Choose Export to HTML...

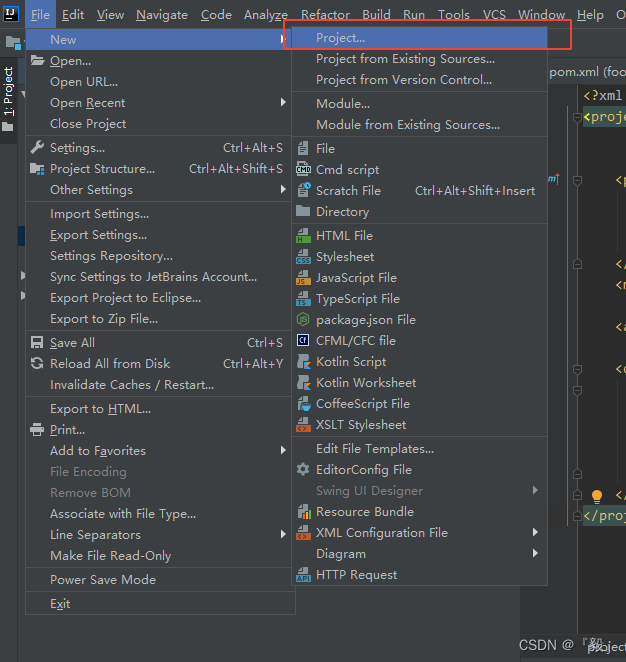pos(158,409)
